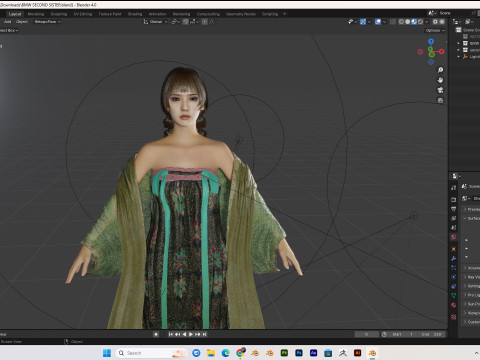
Task: Open the Scene properties tab icon
Action: pyautogui.click(x=454, y=227)
